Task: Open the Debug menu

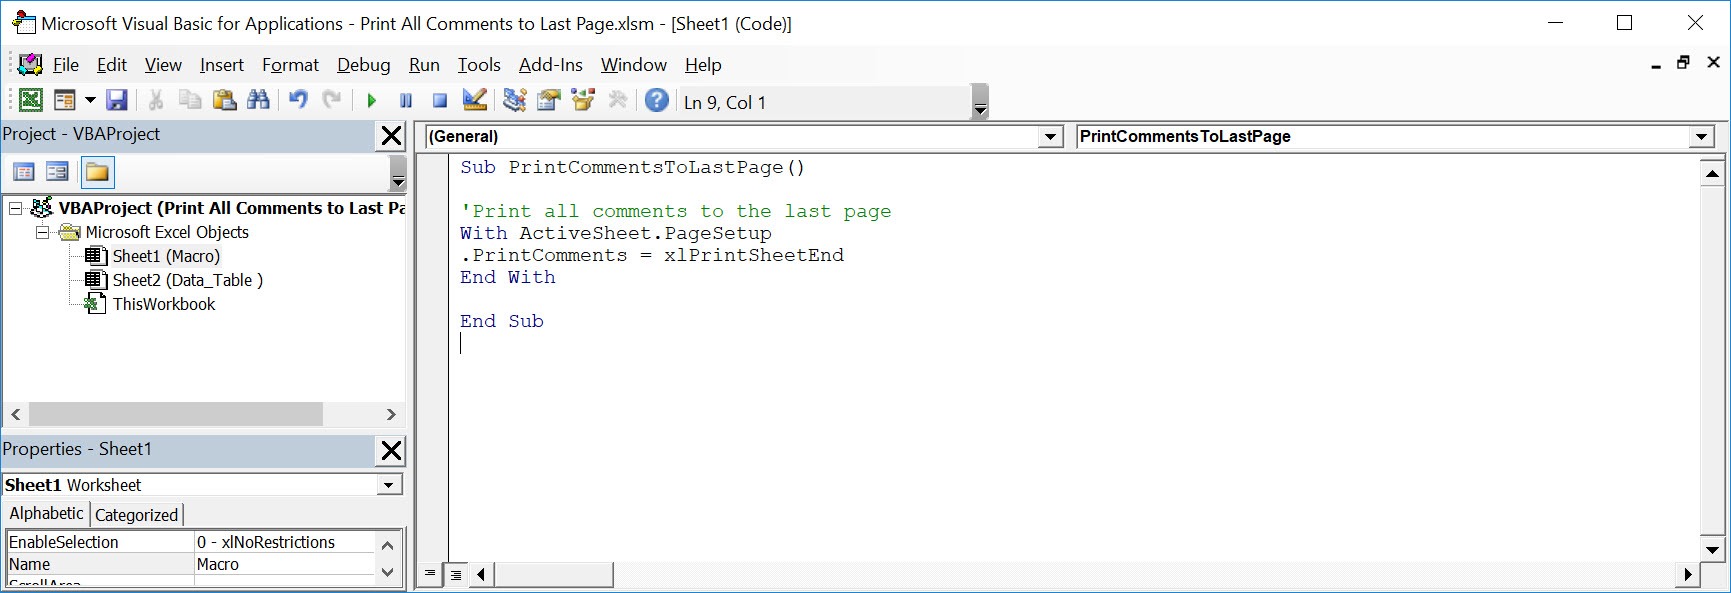Action: (x=363, y=65)
